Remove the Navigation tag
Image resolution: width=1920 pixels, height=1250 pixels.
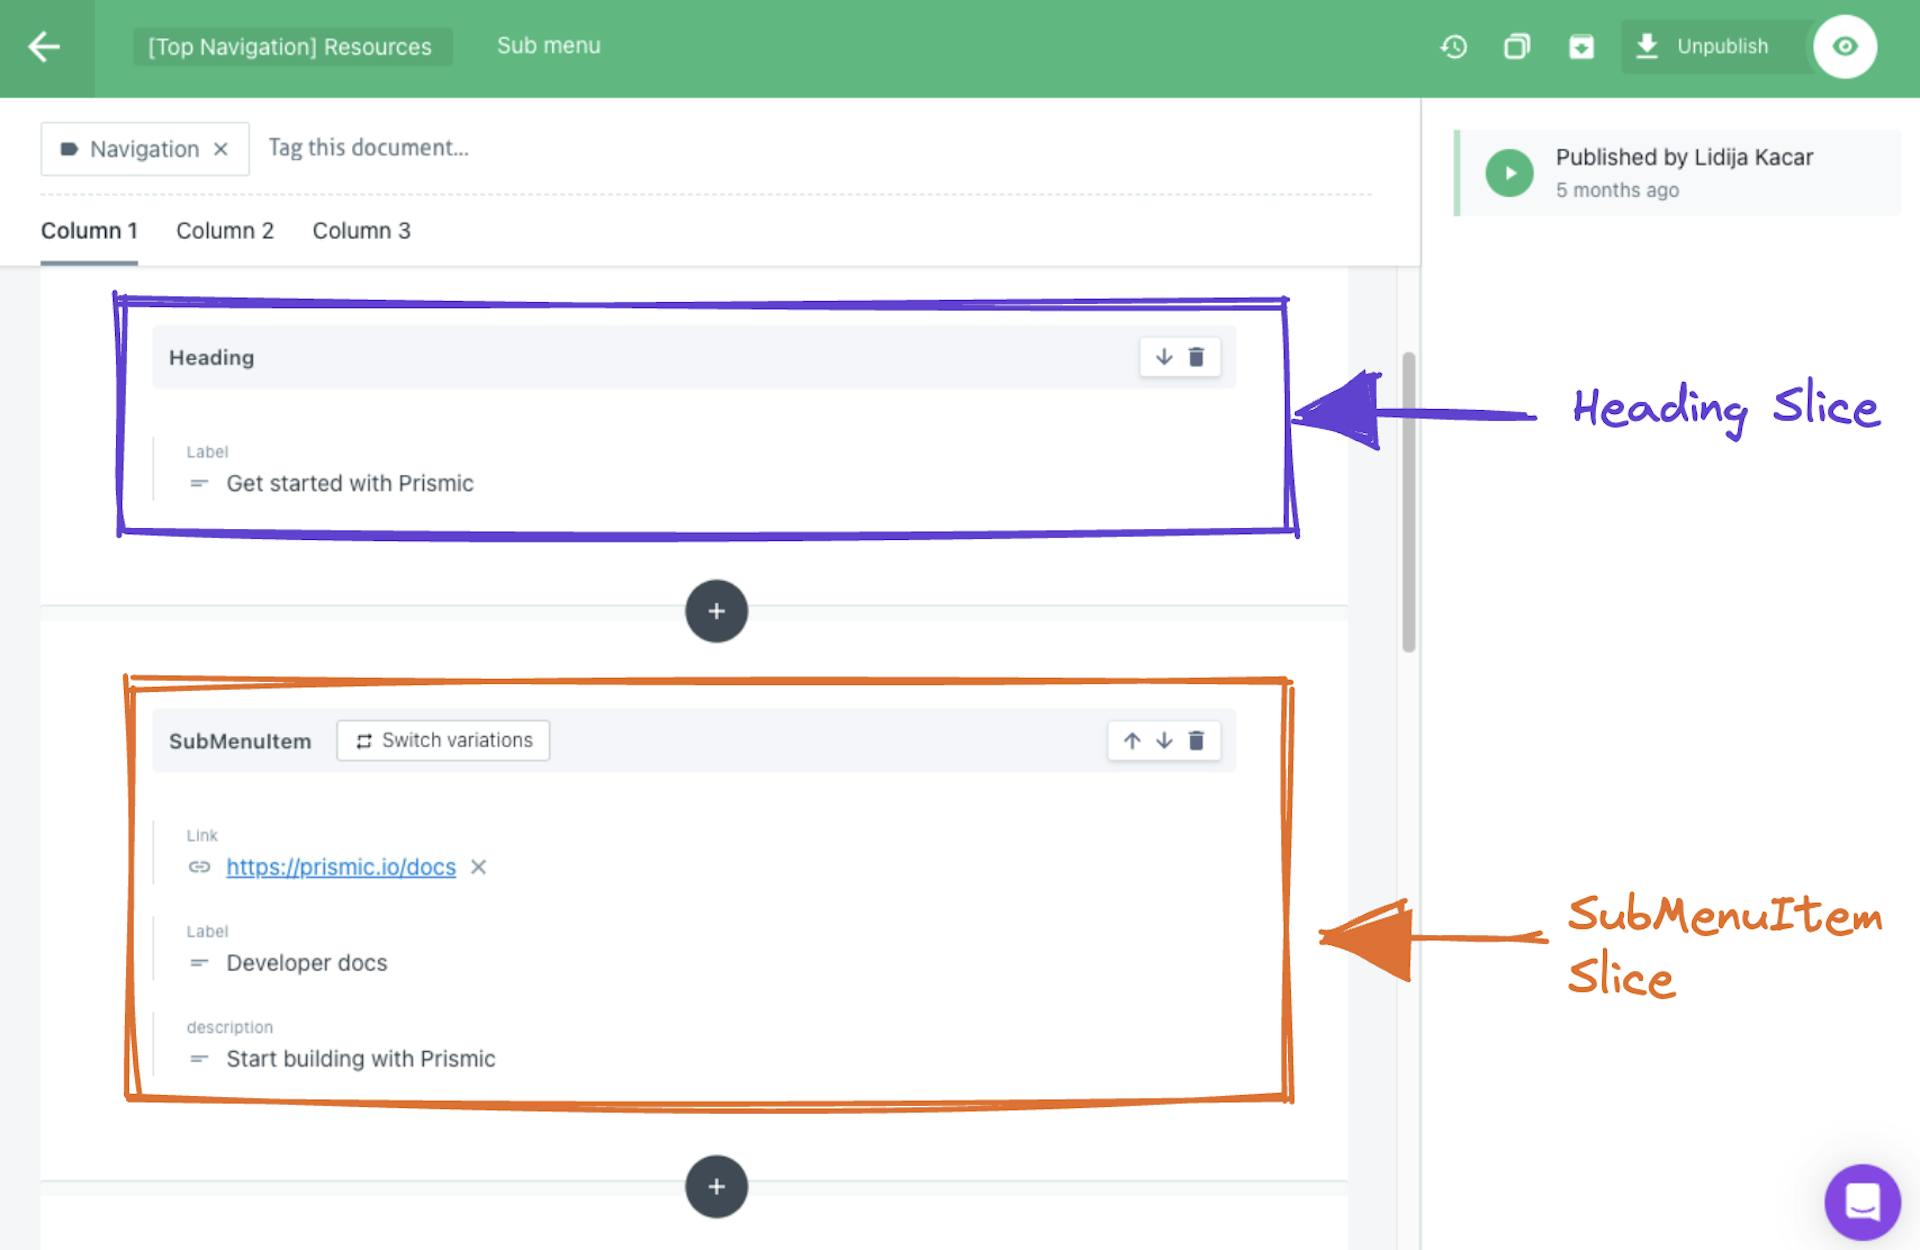[222, 148]
